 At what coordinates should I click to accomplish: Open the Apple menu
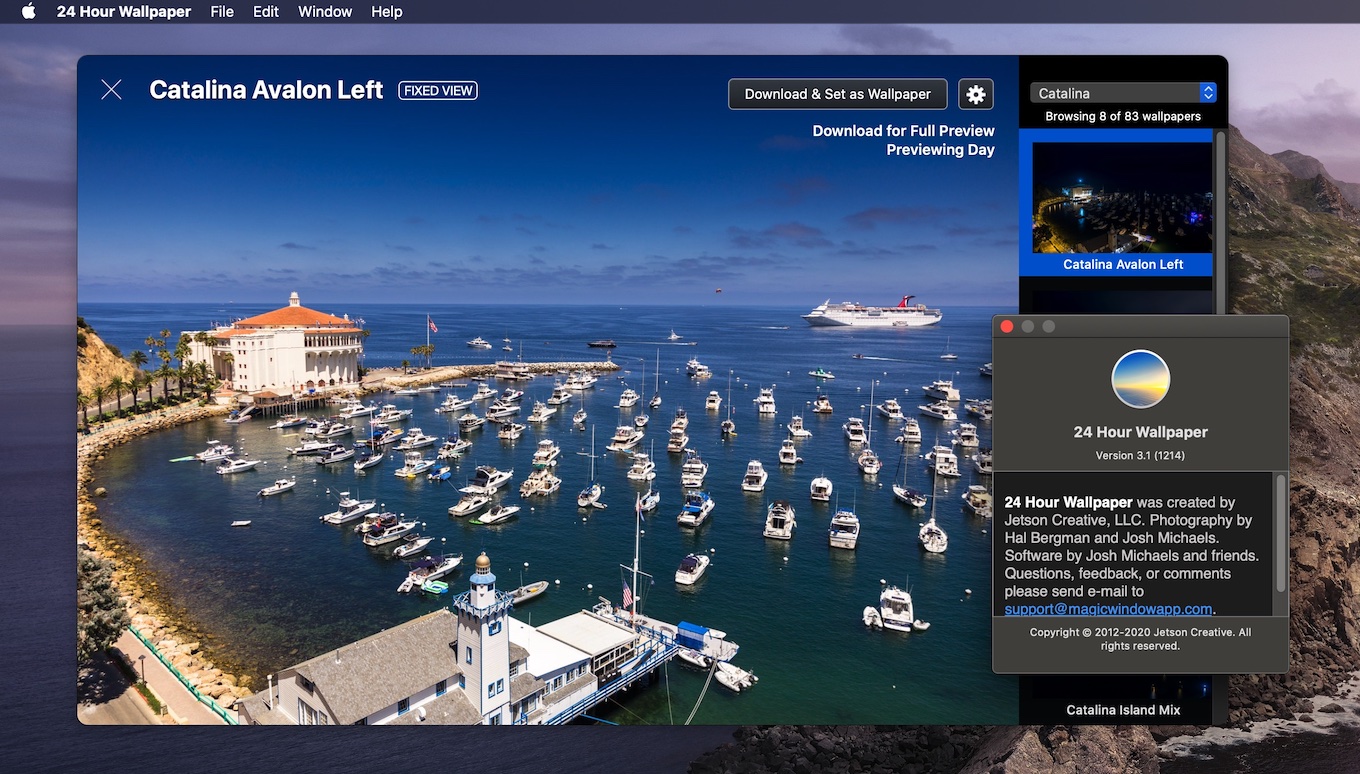28,12
